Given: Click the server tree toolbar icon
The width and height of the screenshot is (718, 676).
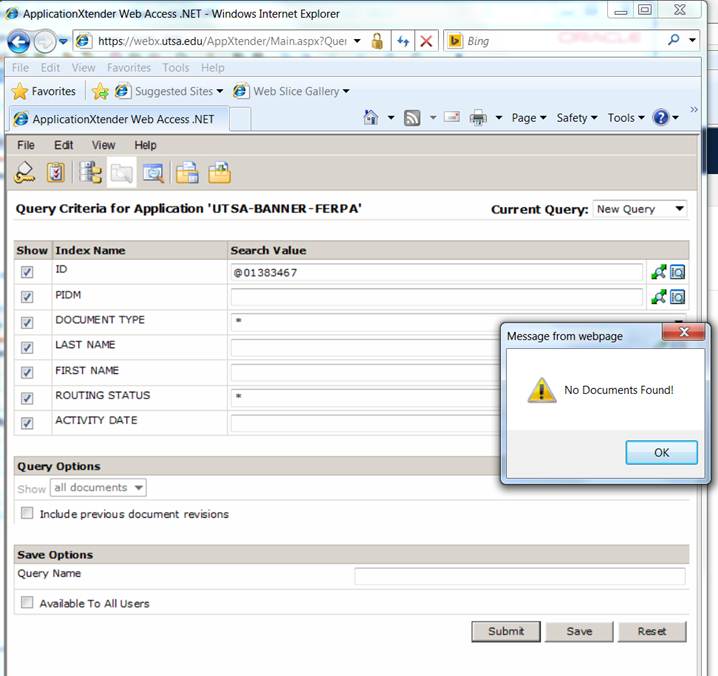Looking at the screenshot, I should pos(90,173).
